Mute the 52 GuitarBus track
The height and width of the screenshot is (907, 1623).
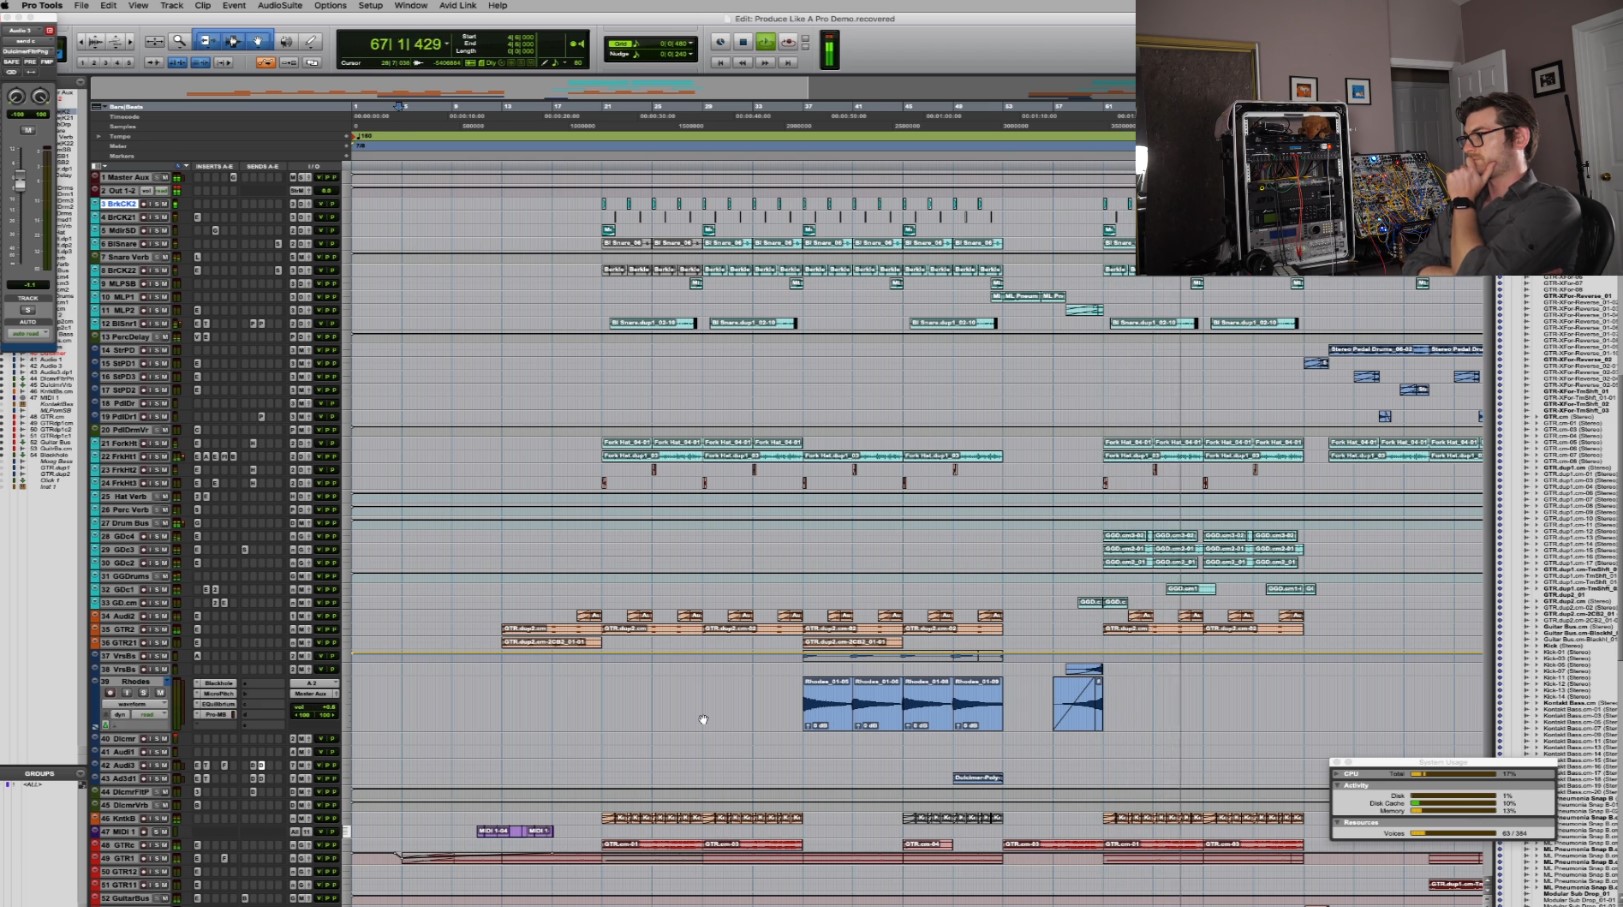164,898
